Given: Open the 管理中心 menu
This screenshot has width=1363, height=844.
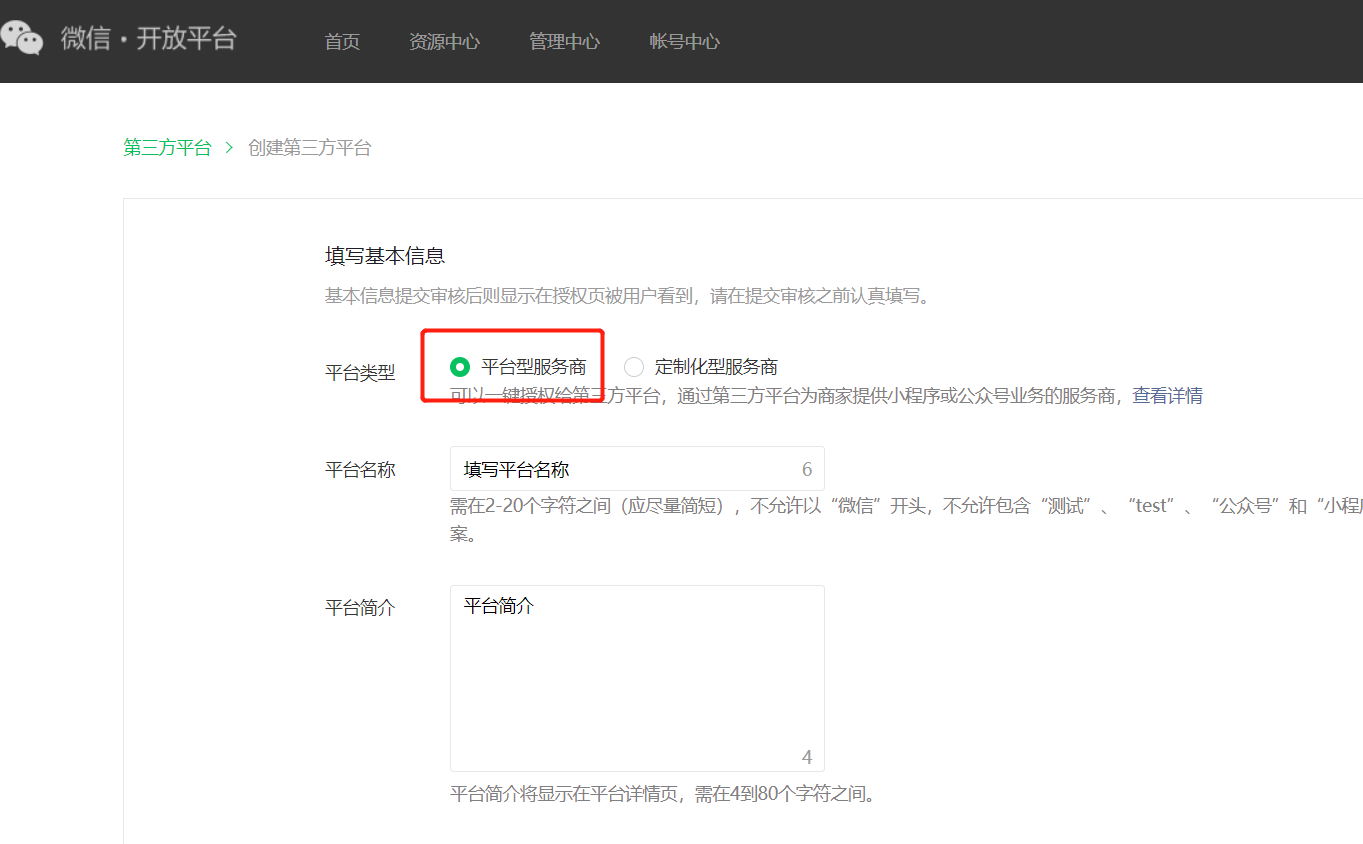Looking at the screenshot, I should tap(564, 41).
